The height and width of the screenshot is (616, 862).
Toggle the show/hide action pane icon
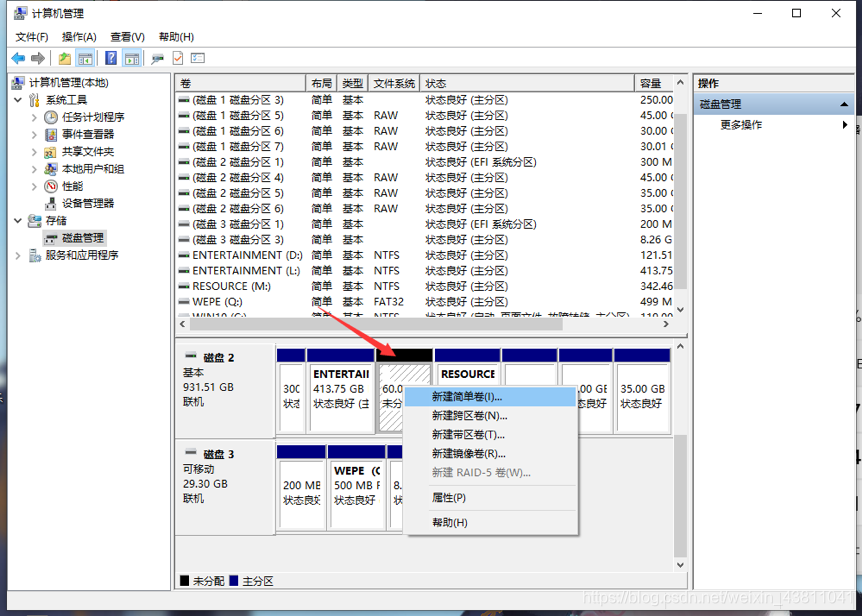tap(132, 58)
